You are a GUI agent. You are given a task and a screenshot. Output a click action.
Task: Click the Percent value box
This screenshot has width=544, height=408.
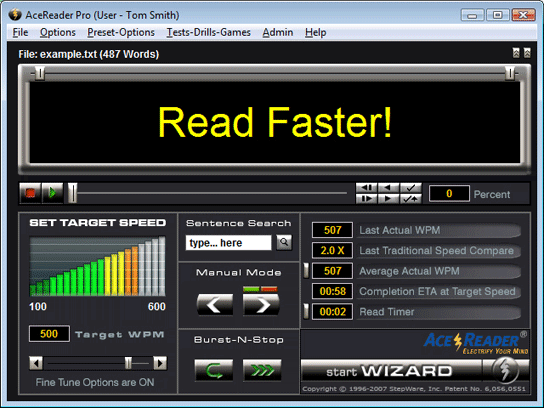coord(449,193)
